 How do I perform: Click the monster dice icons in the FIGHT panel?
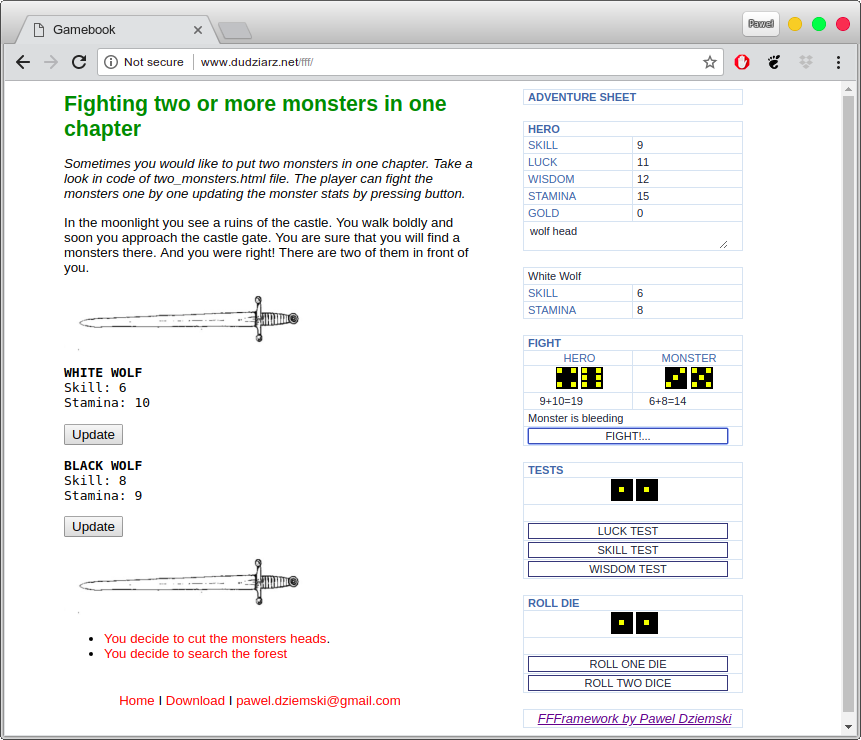coord(688,378)
